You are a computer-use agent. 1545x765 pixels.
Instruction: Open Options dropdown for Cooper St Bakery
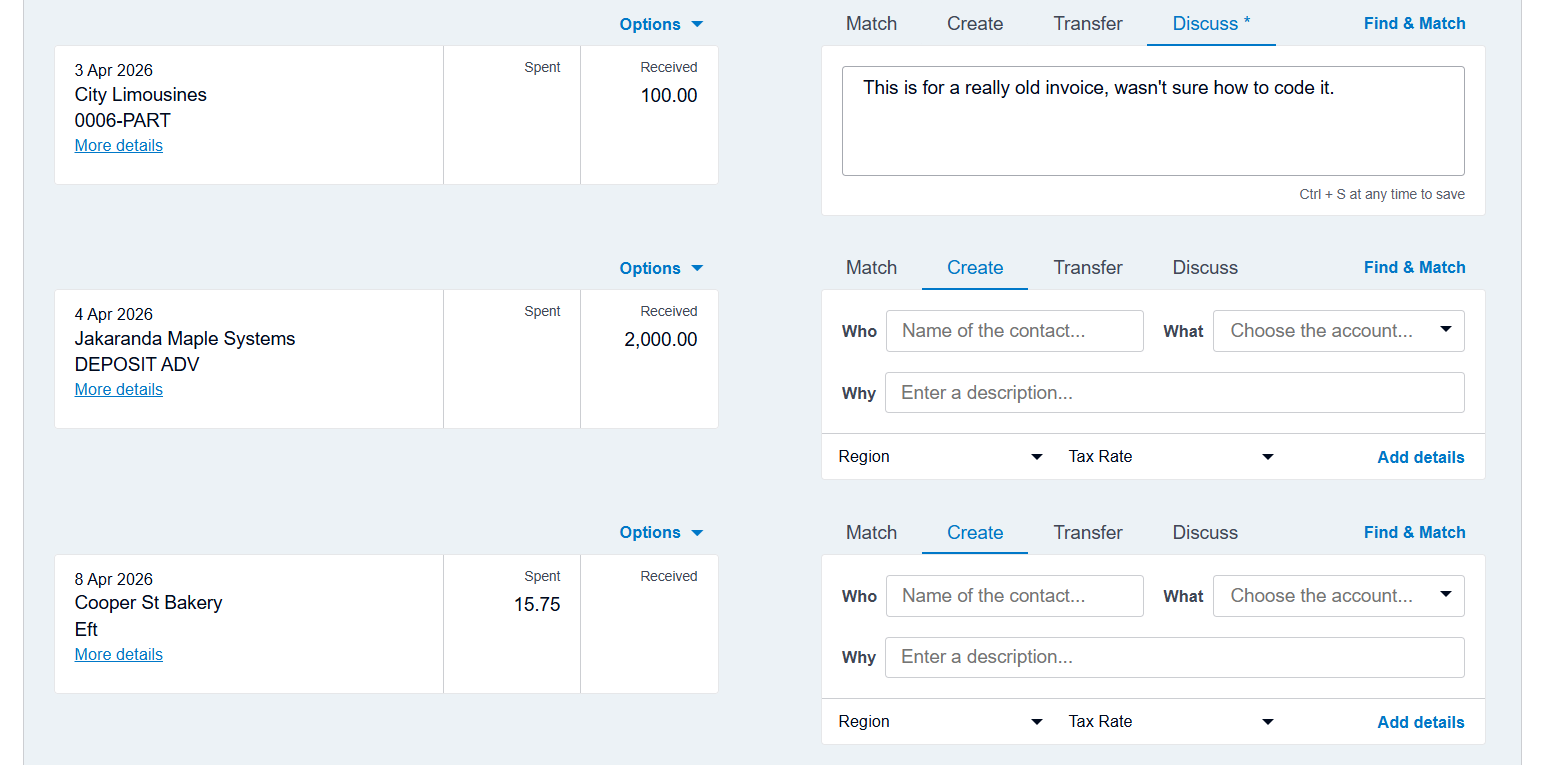[661, 532]
